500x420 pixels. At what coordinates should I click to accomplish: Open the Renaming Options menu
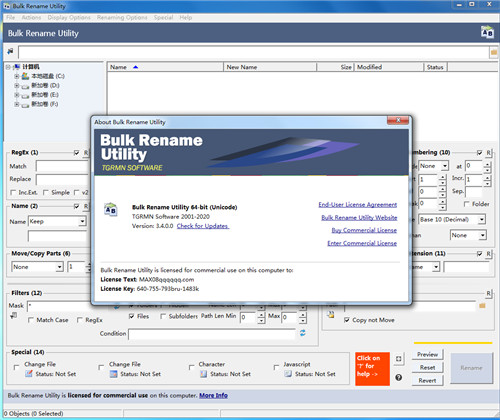point(122,17)
